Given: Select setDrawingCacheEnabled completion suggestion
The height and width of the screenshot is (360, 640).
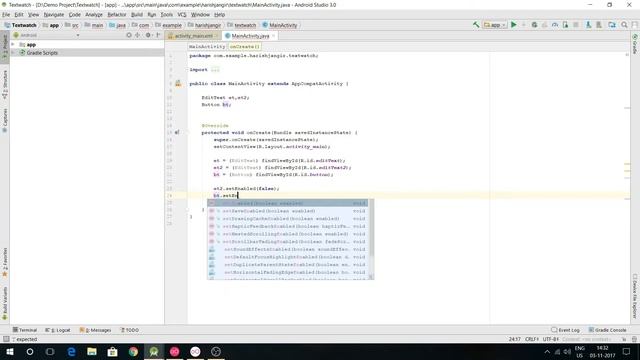Looking at the screenshot, I should point(287,219).
